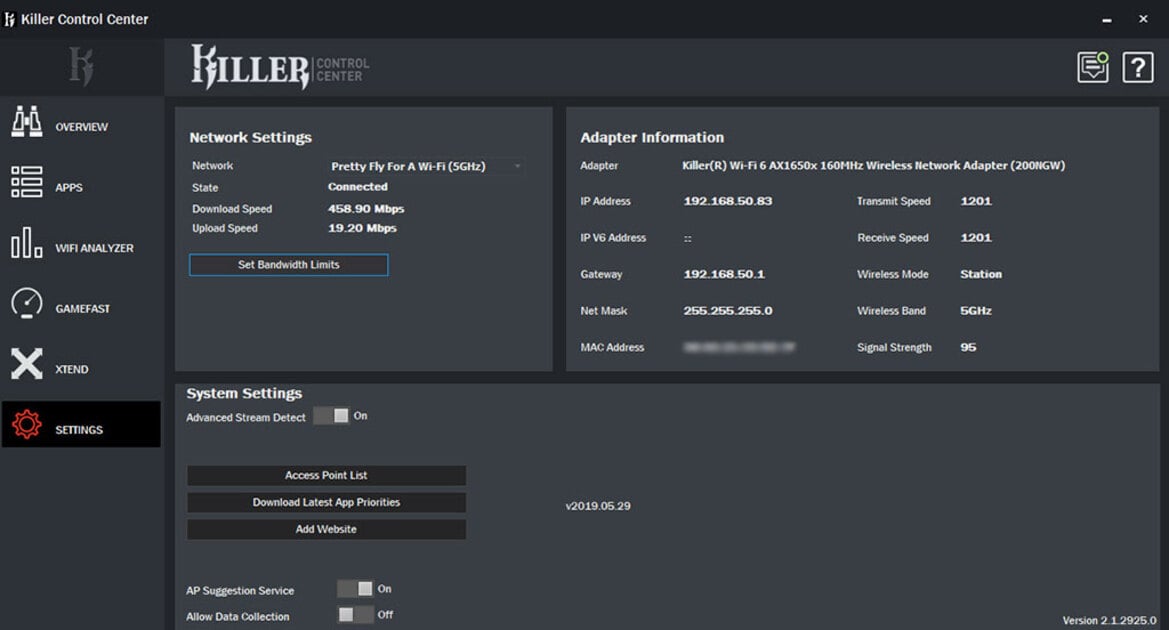1169x630 pixels.
Task: Click Download Latest App Priorities
Action: [x=327, y=503]
